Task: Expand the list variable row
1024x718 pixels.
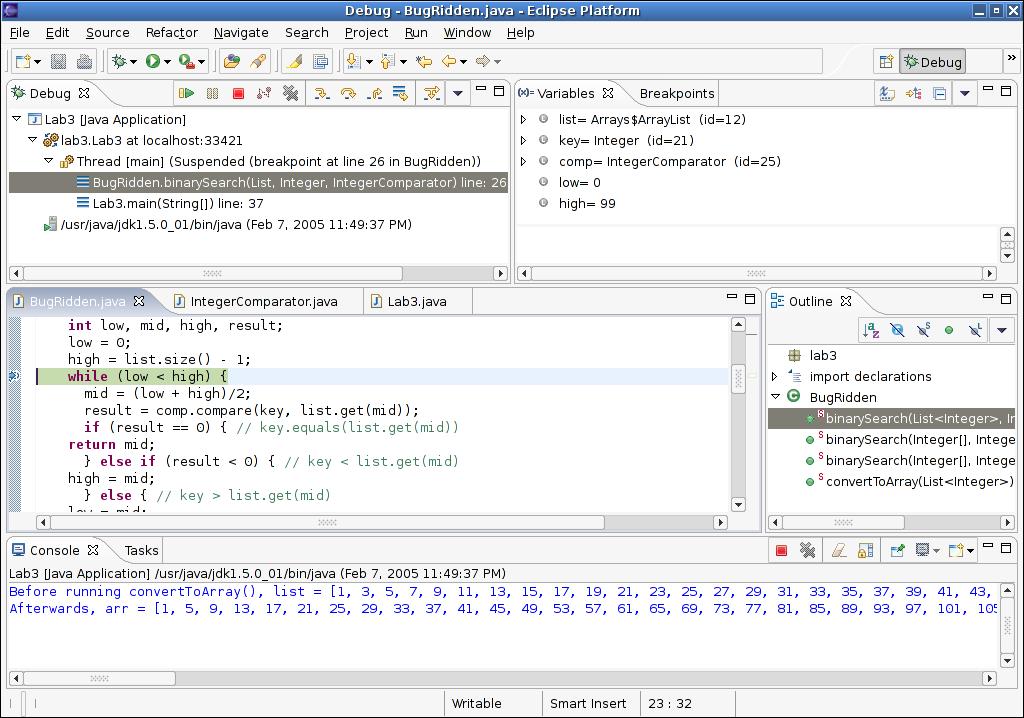Action: pos(523,120)
